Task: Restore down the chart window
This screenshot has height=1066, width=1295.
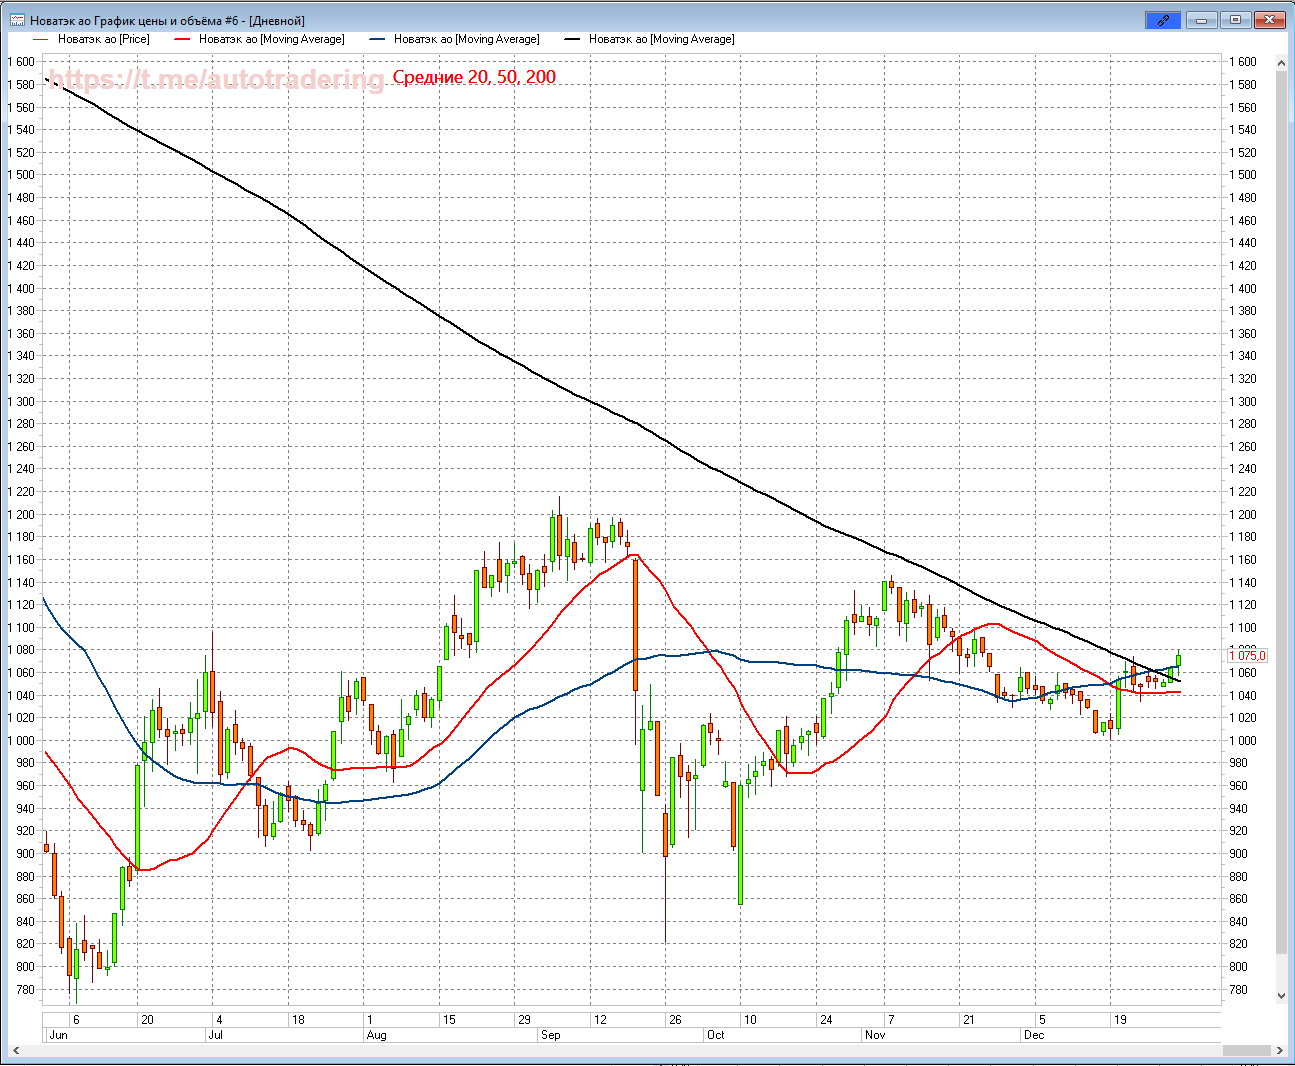Action: pyautogui.click(x=1235, y=20)
